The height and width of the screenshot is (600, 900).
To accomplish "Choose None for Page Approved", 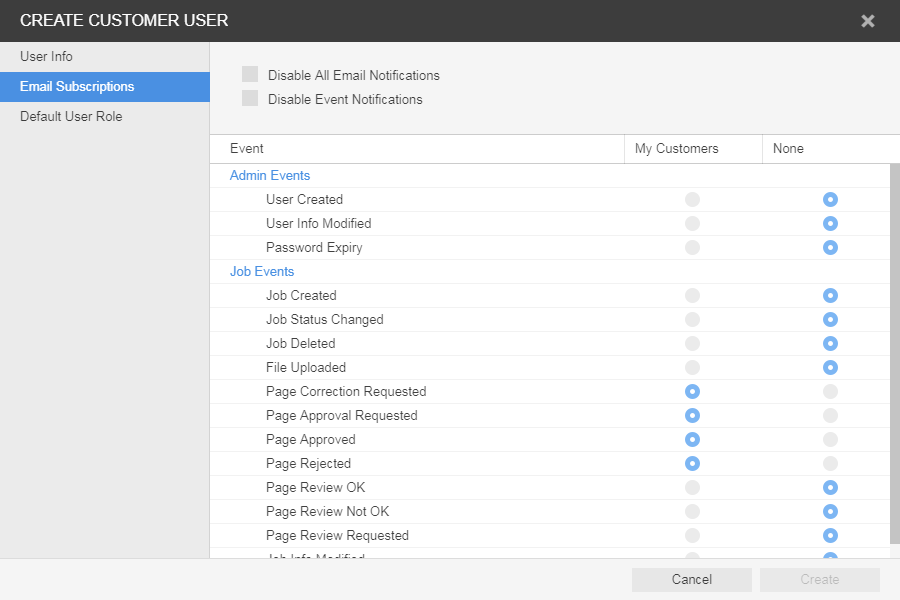I will point(830,440).
